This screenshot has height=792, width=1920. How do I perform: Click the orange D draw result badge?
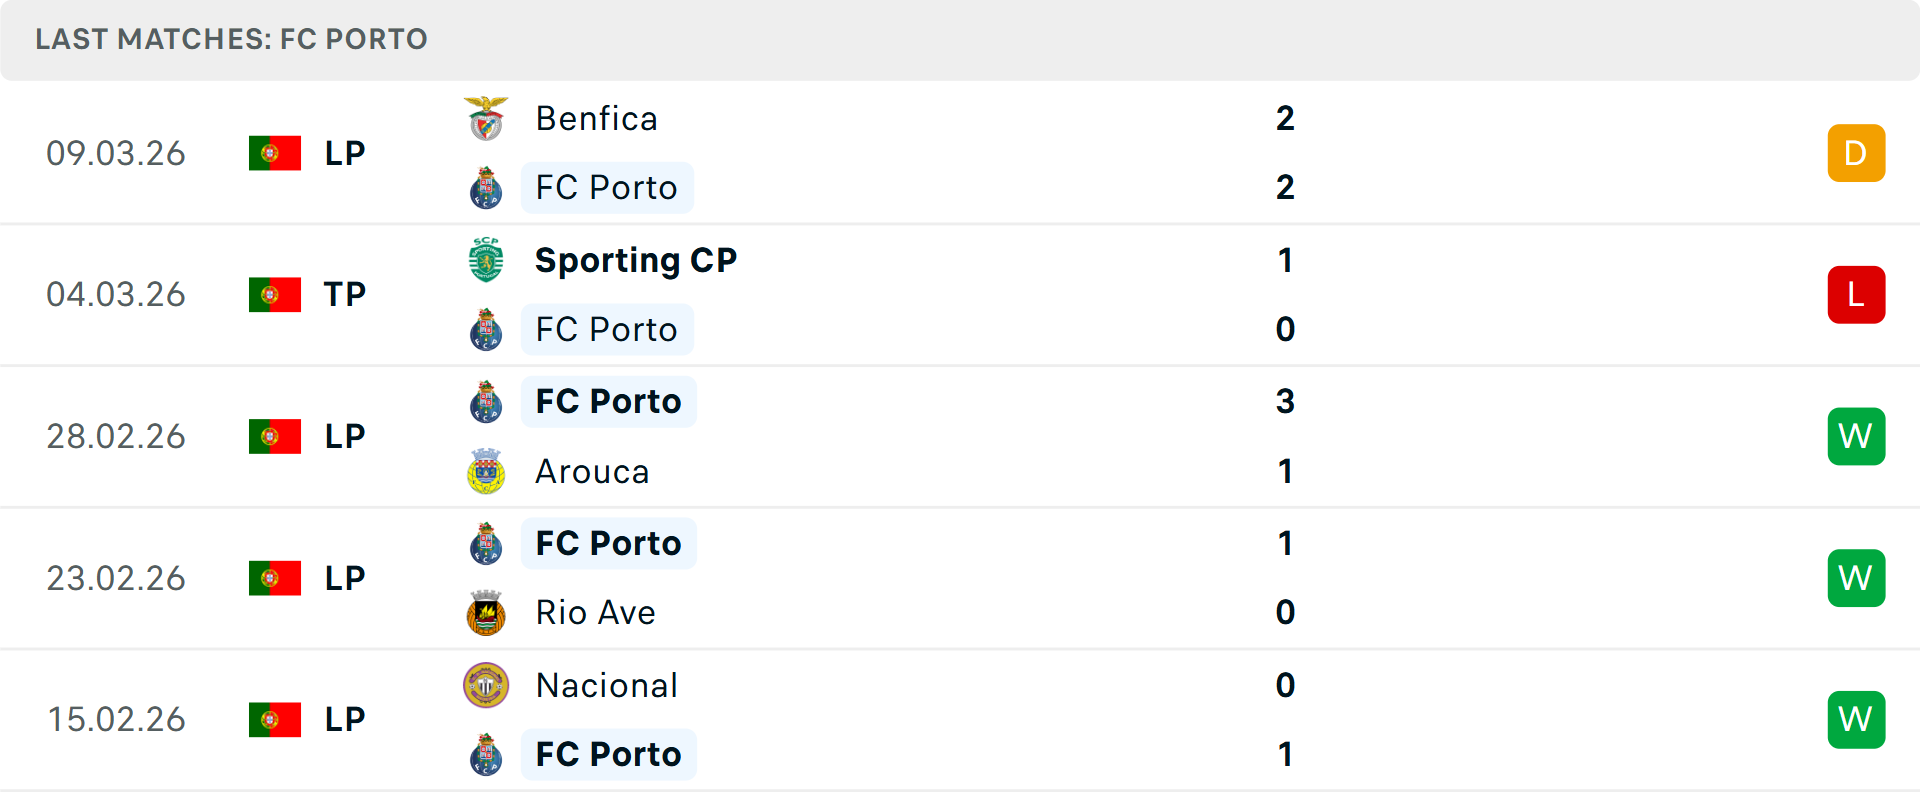tap(1856, 153)
